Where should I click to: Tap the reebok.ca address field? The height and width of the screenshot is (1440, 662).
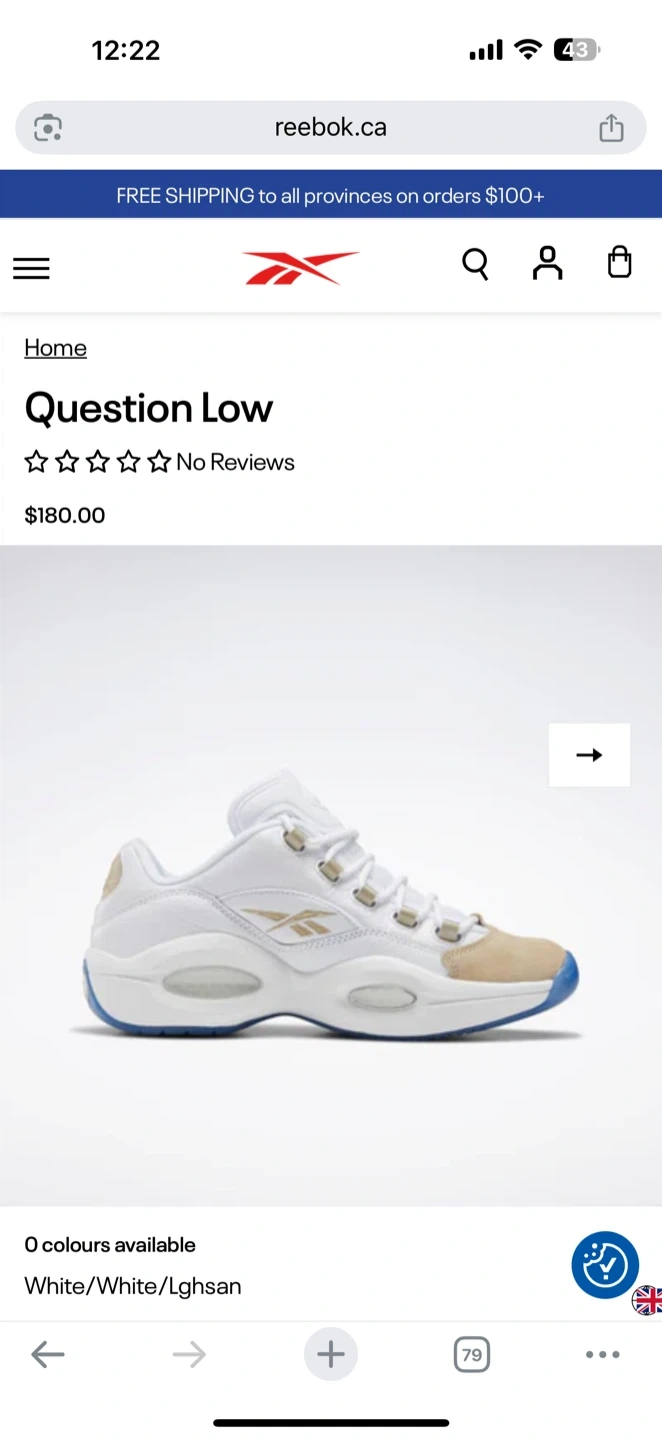[x=331, y=127]
